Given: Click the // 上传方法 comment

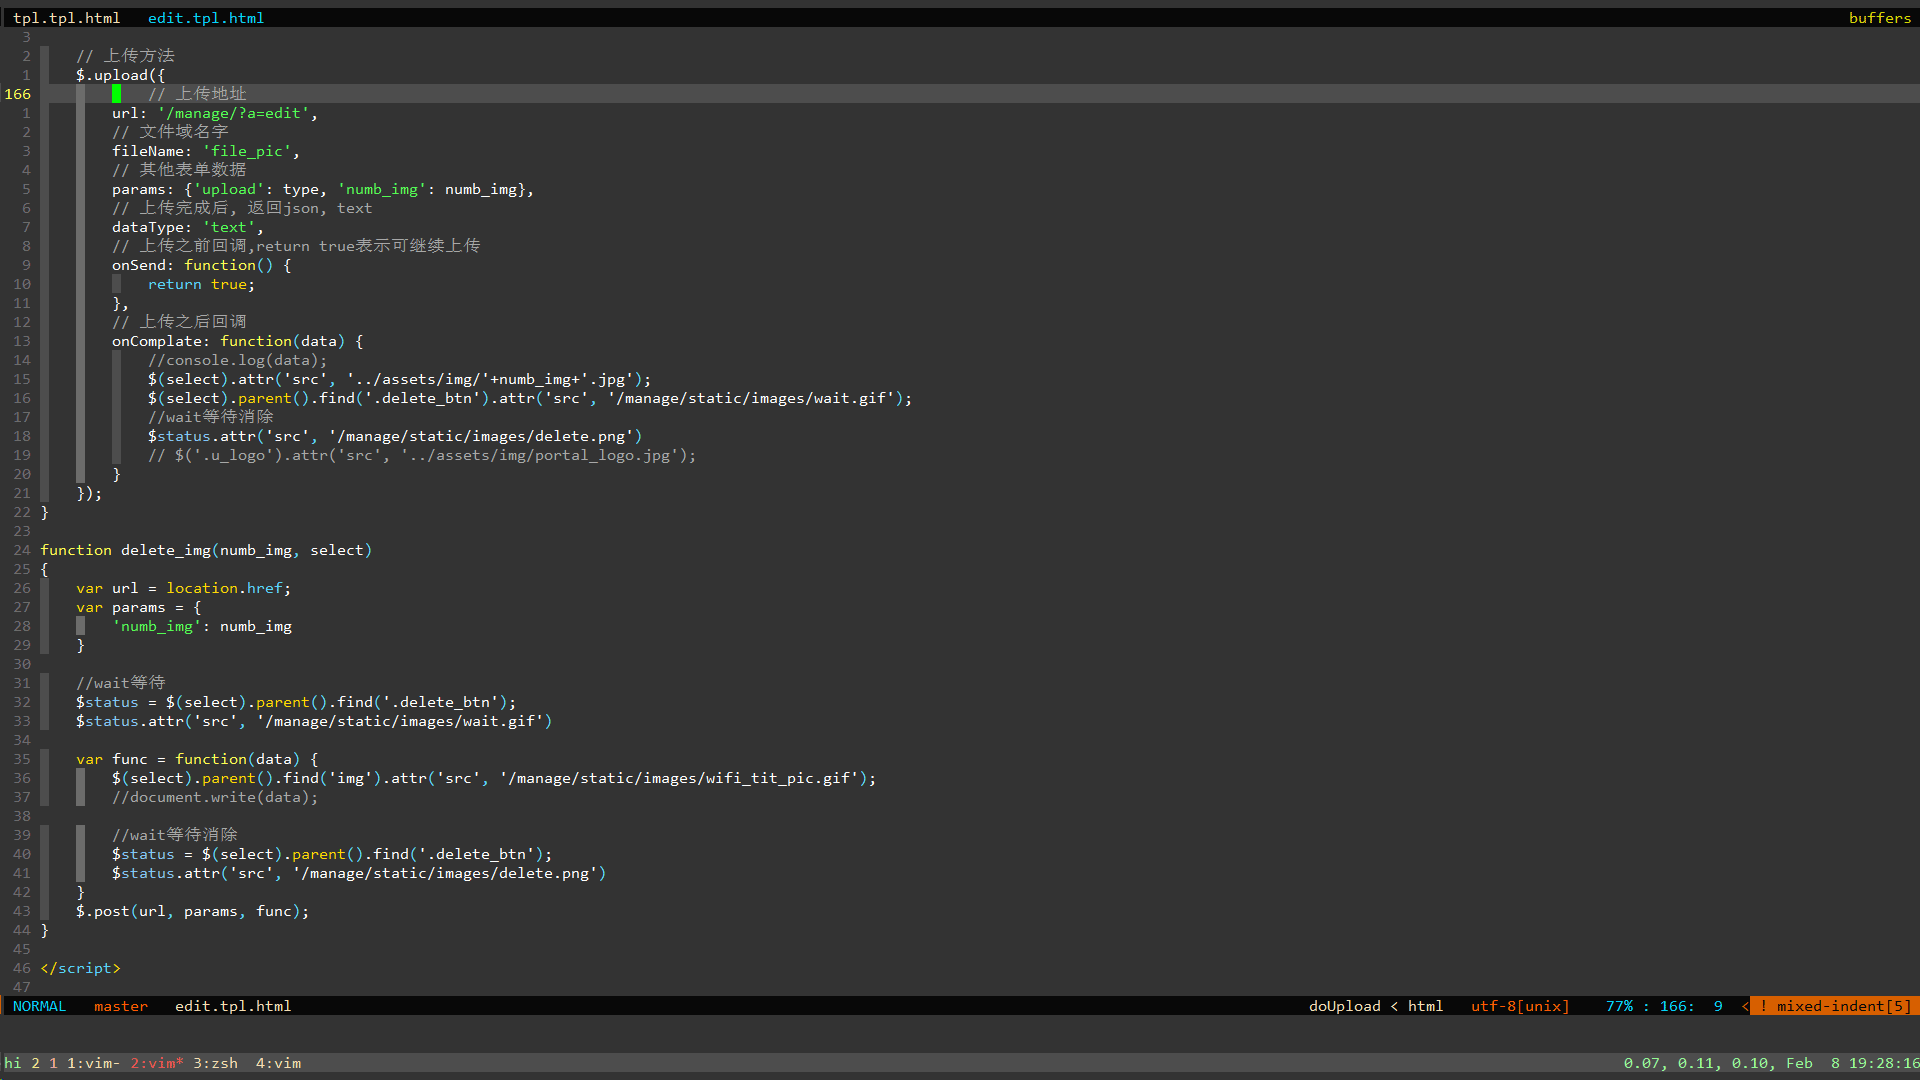Looking at the screenshot, I should click(125, 56).
